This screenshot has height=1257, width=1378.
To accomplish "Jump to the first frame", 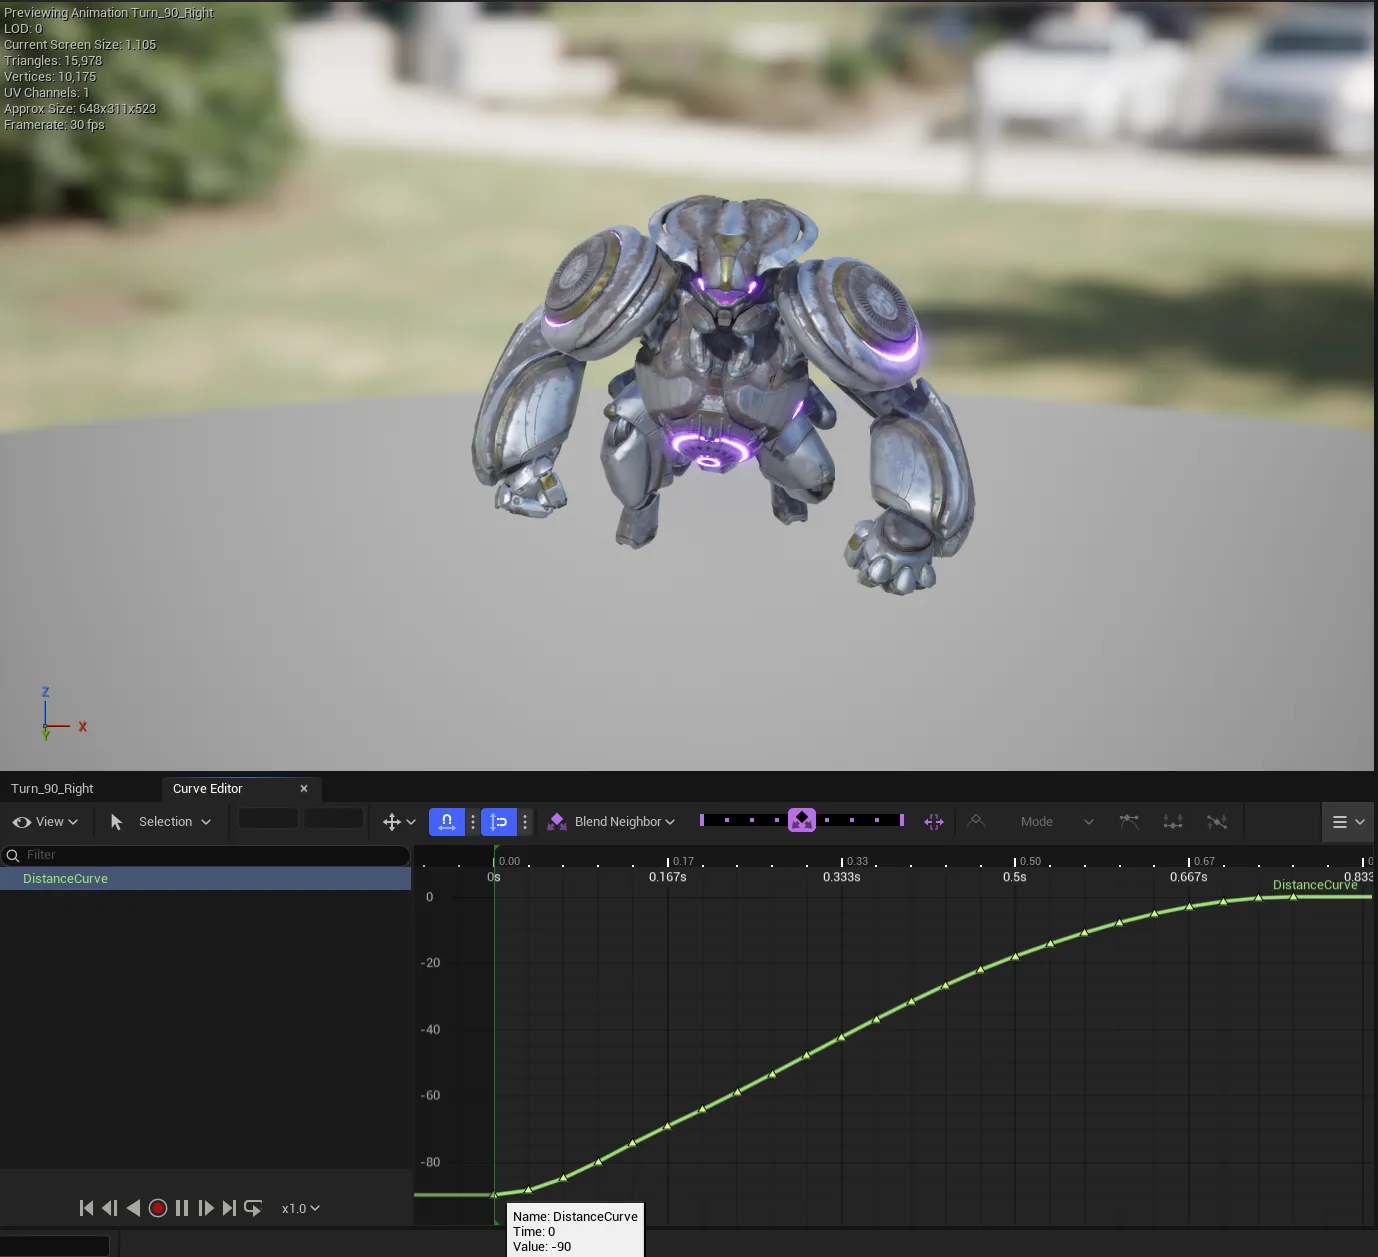I will [86, 1208].
